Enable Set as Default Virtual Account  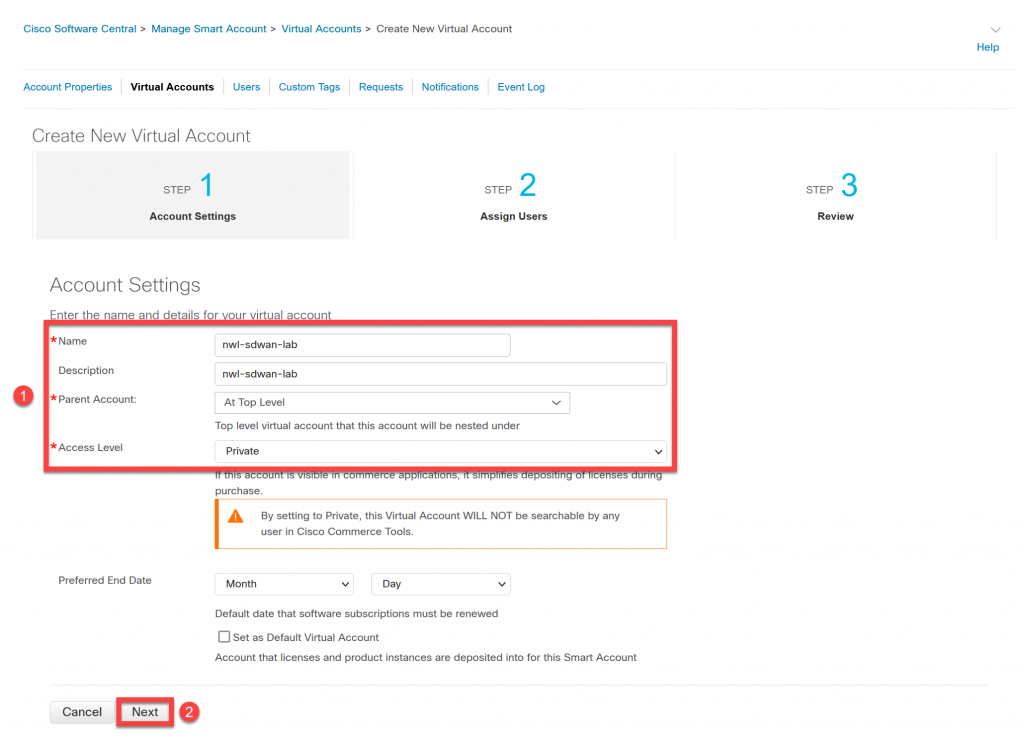pos(225,636)
